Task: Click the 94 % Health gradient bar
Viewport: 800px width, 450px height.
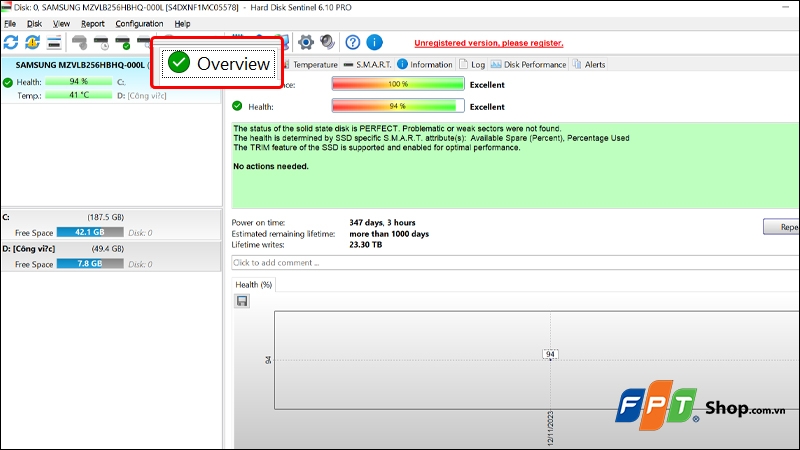Action: 398,106
